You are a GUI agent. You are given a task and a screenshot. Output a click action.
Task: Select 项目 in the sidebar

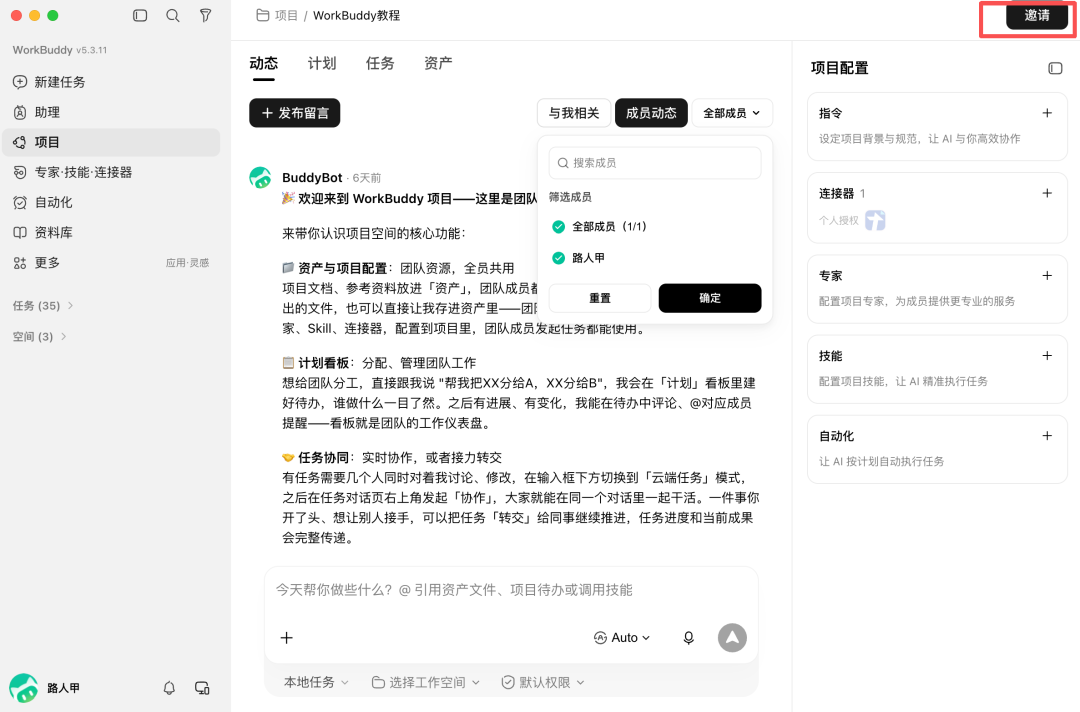[x=110, y=142]
